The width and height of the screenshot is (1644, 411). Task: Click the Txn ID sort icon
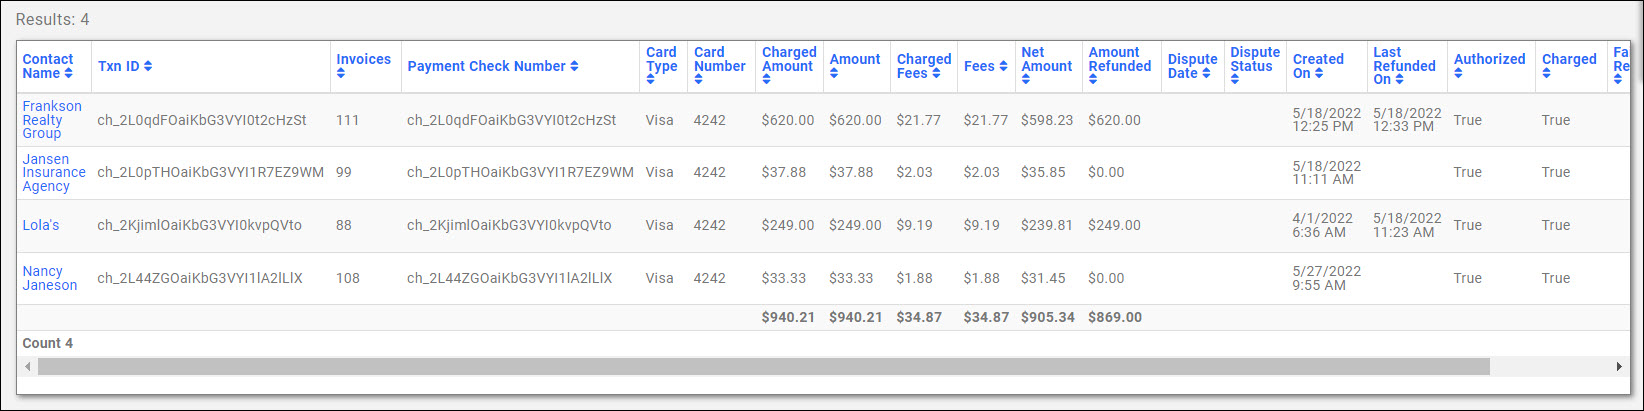[x=148, y=66]
